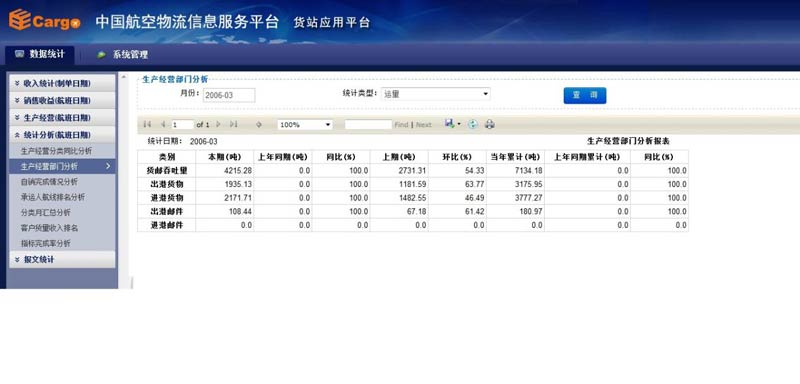Click the 货邮吞吐量 row label
The width and height of the screenshot is (800, 384).
point(166,171)
